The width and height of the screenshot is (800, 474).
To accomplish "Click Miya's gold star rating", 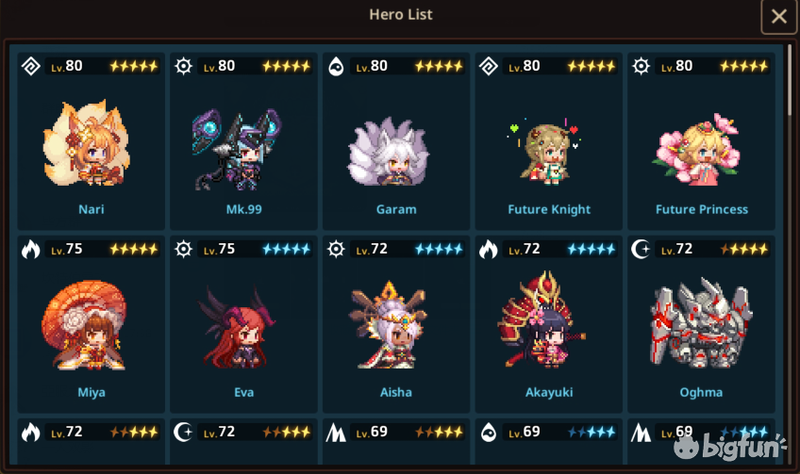I will click(x=134, y=249).
